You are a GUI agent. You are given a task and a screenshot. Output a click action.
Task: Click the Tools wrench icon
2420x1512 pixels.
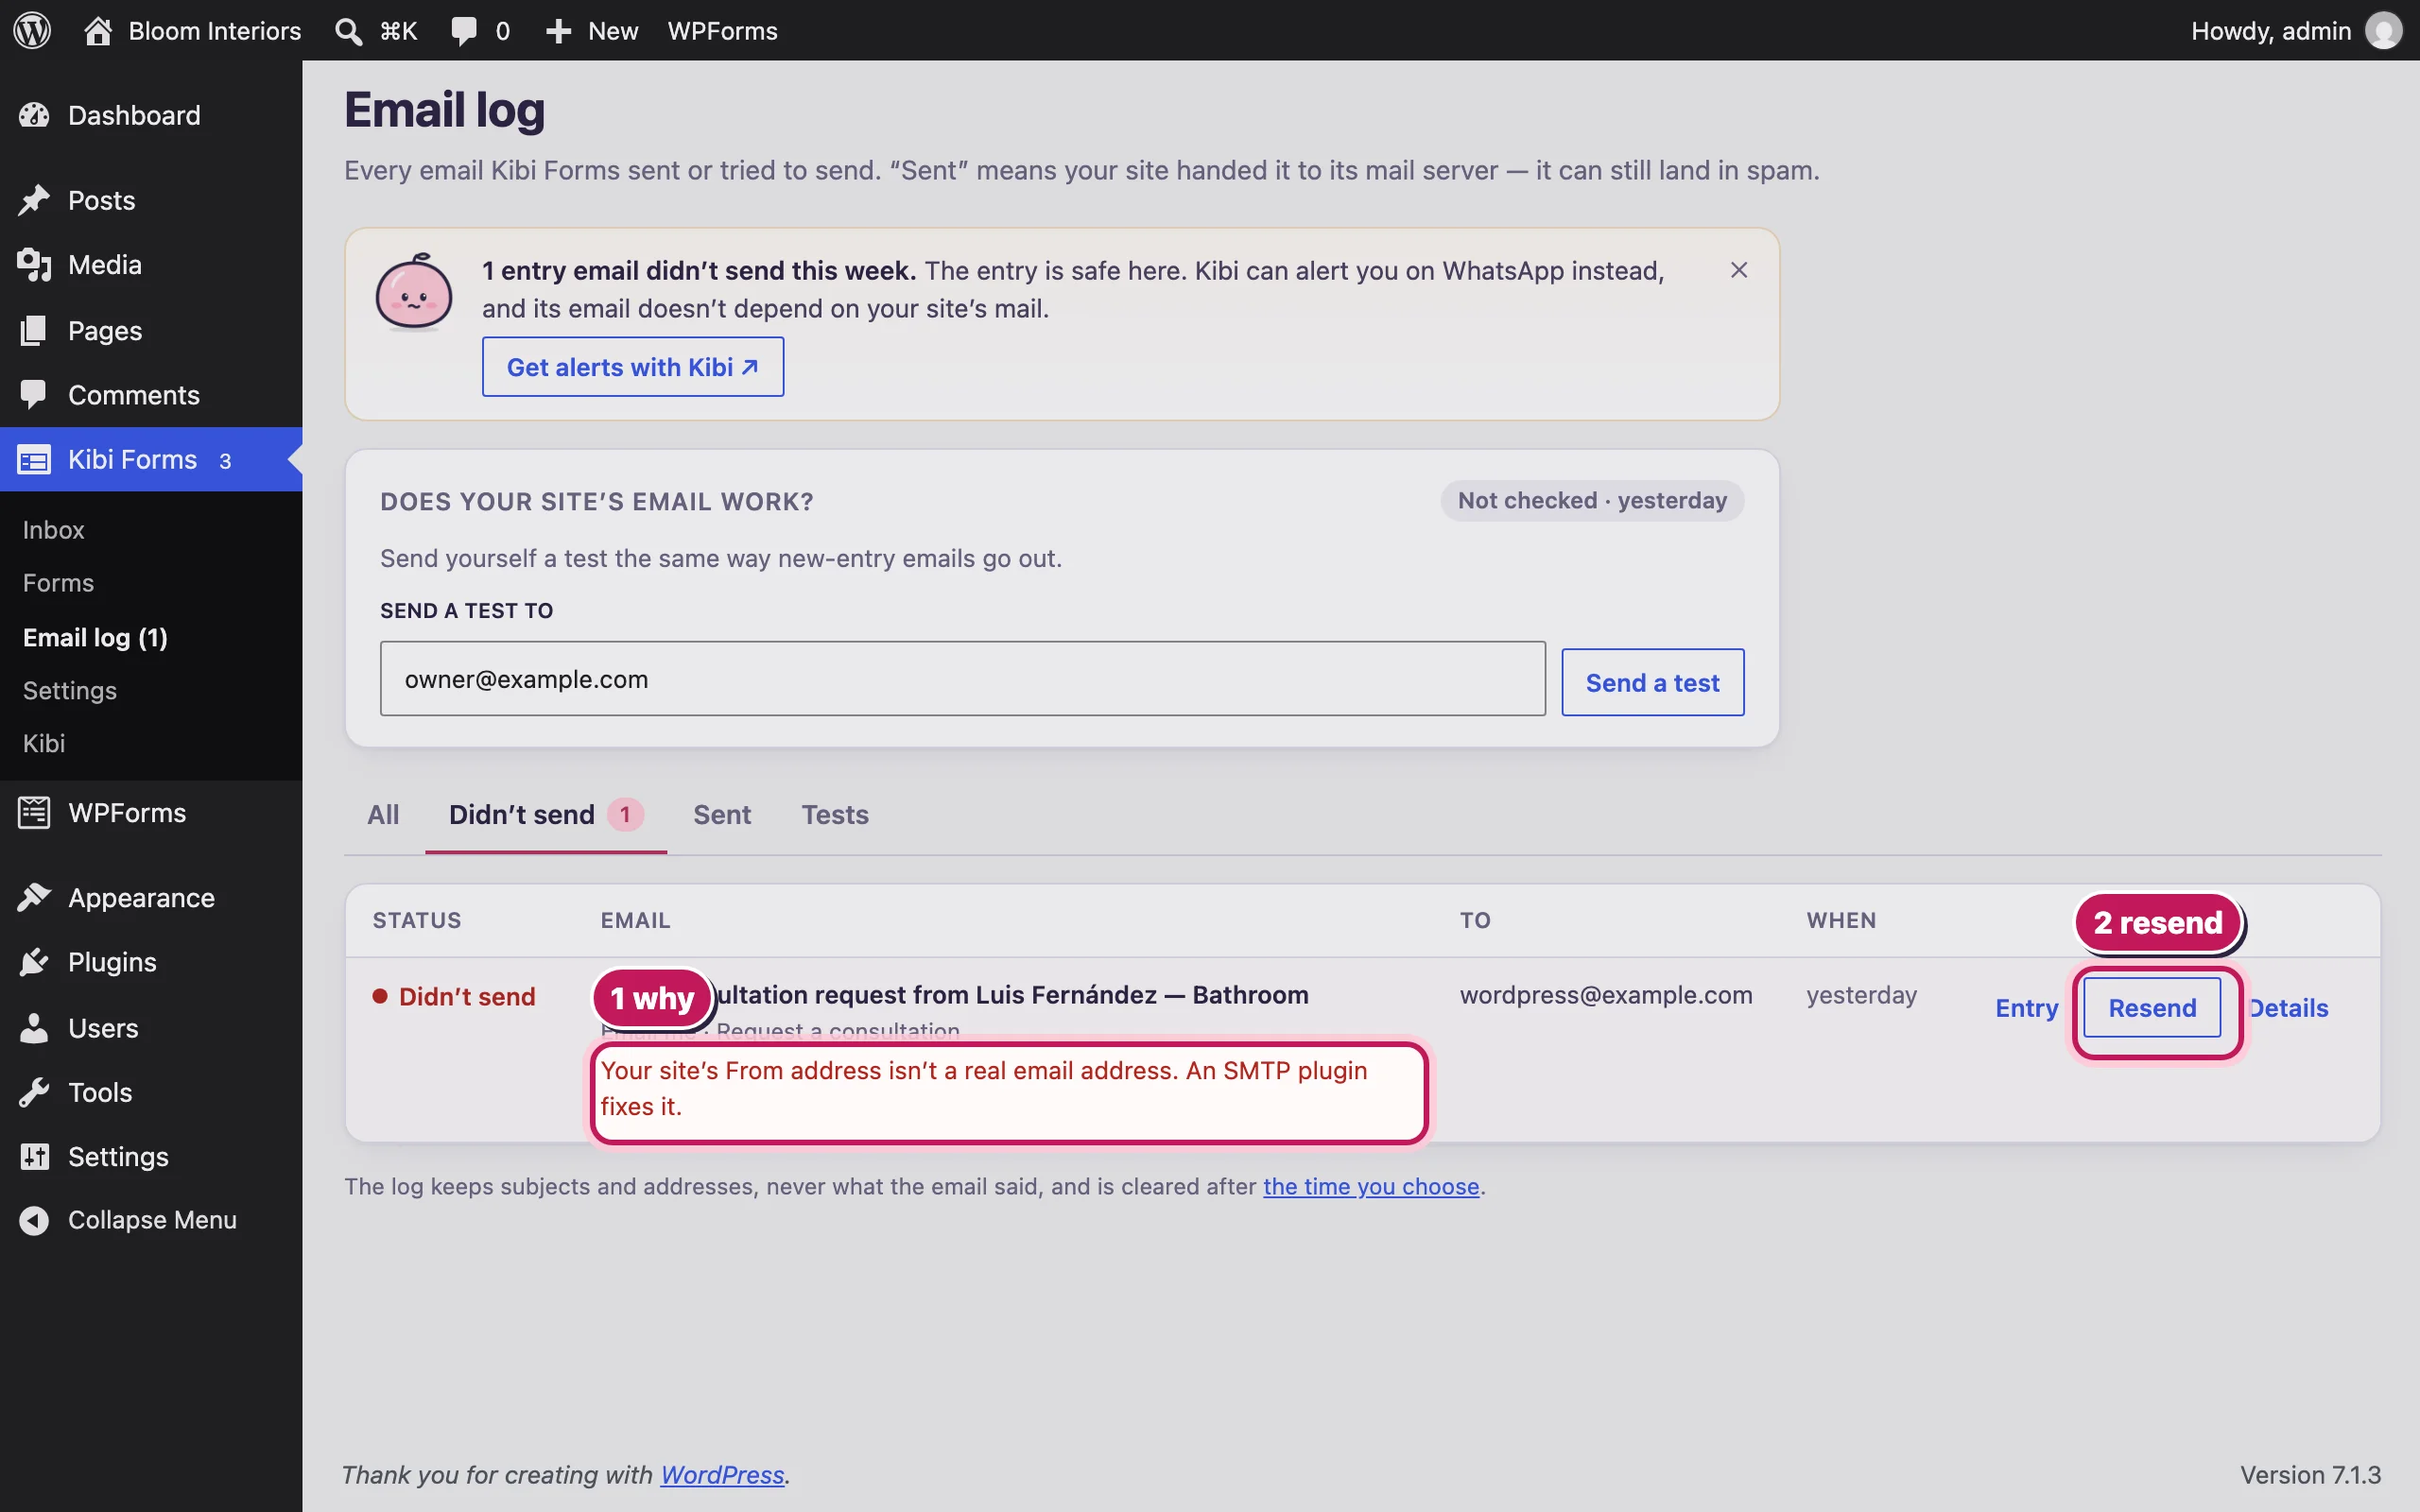34,1092
